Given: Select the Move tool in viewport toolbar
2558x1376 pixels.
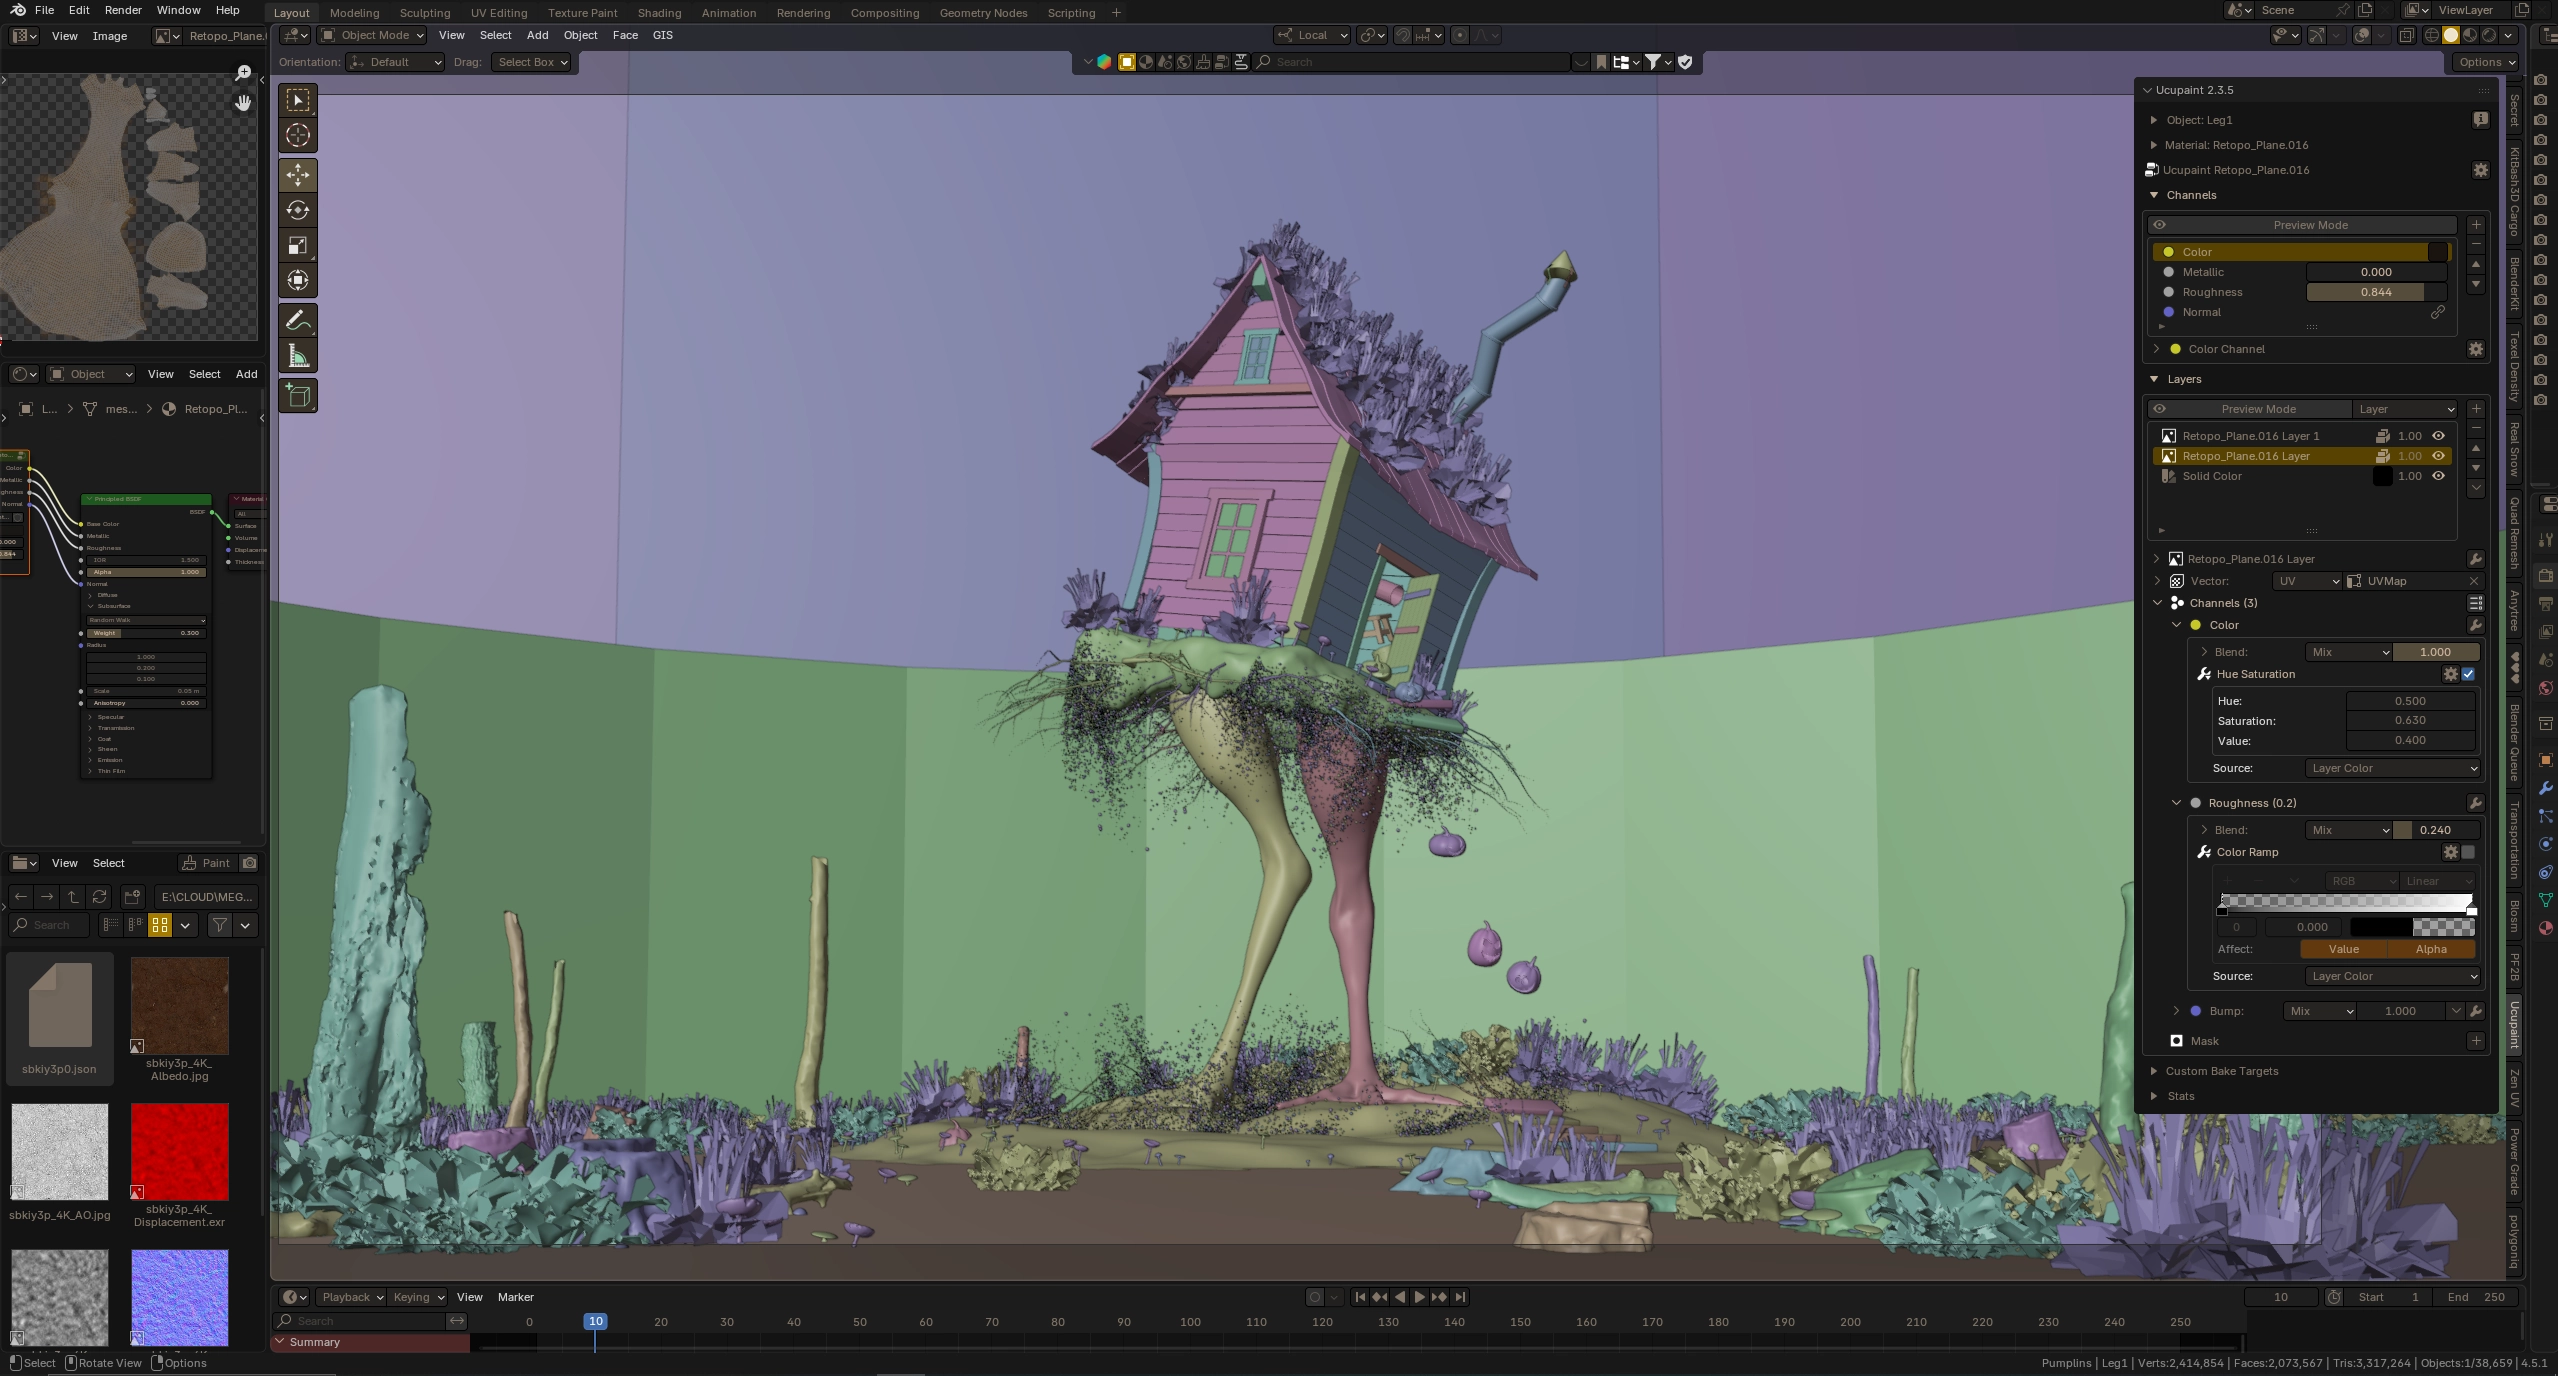Looking at the screenshot, I should [298, 175].
